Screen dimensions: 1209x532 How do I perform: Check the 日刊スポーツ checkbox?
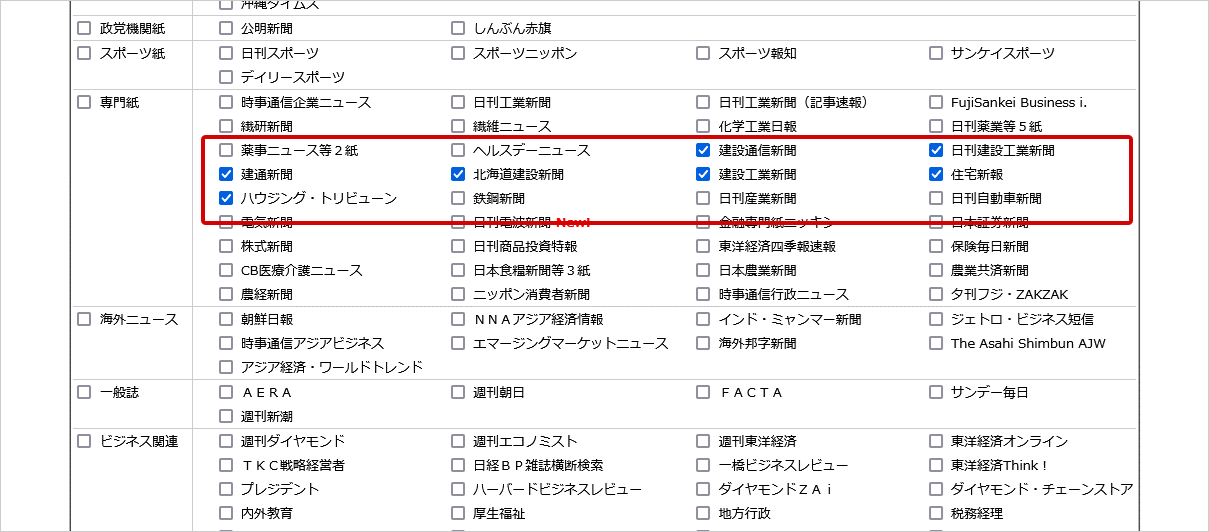tap(226, 53)
